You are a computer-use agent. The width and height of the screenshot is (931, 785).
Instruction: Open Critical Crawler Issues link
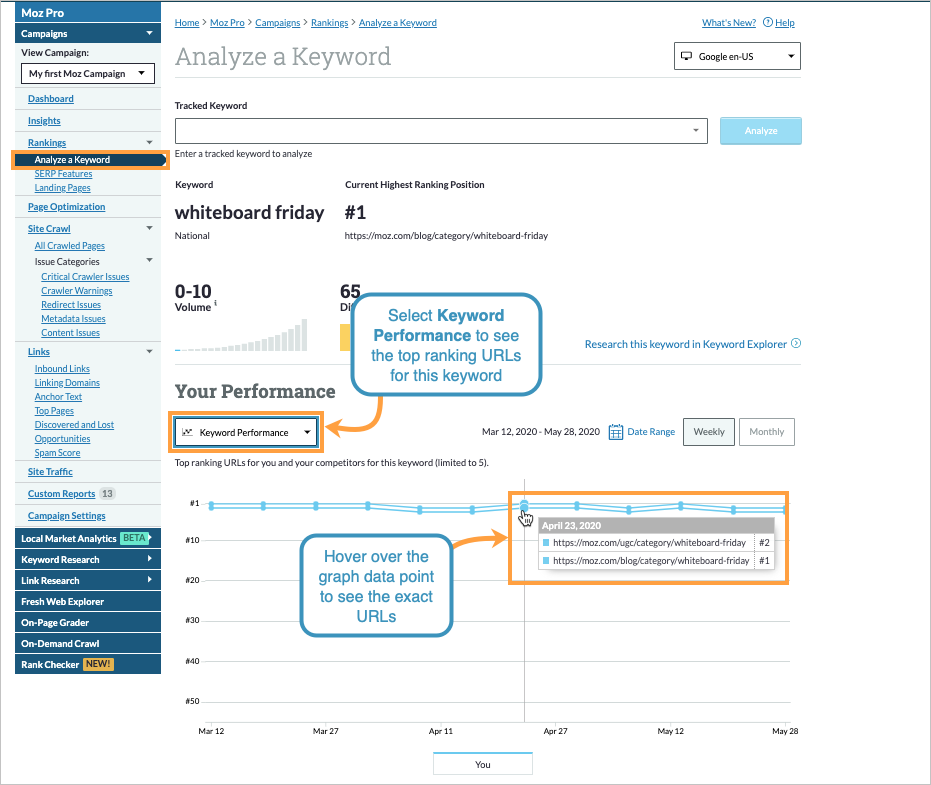pos(85,276)
